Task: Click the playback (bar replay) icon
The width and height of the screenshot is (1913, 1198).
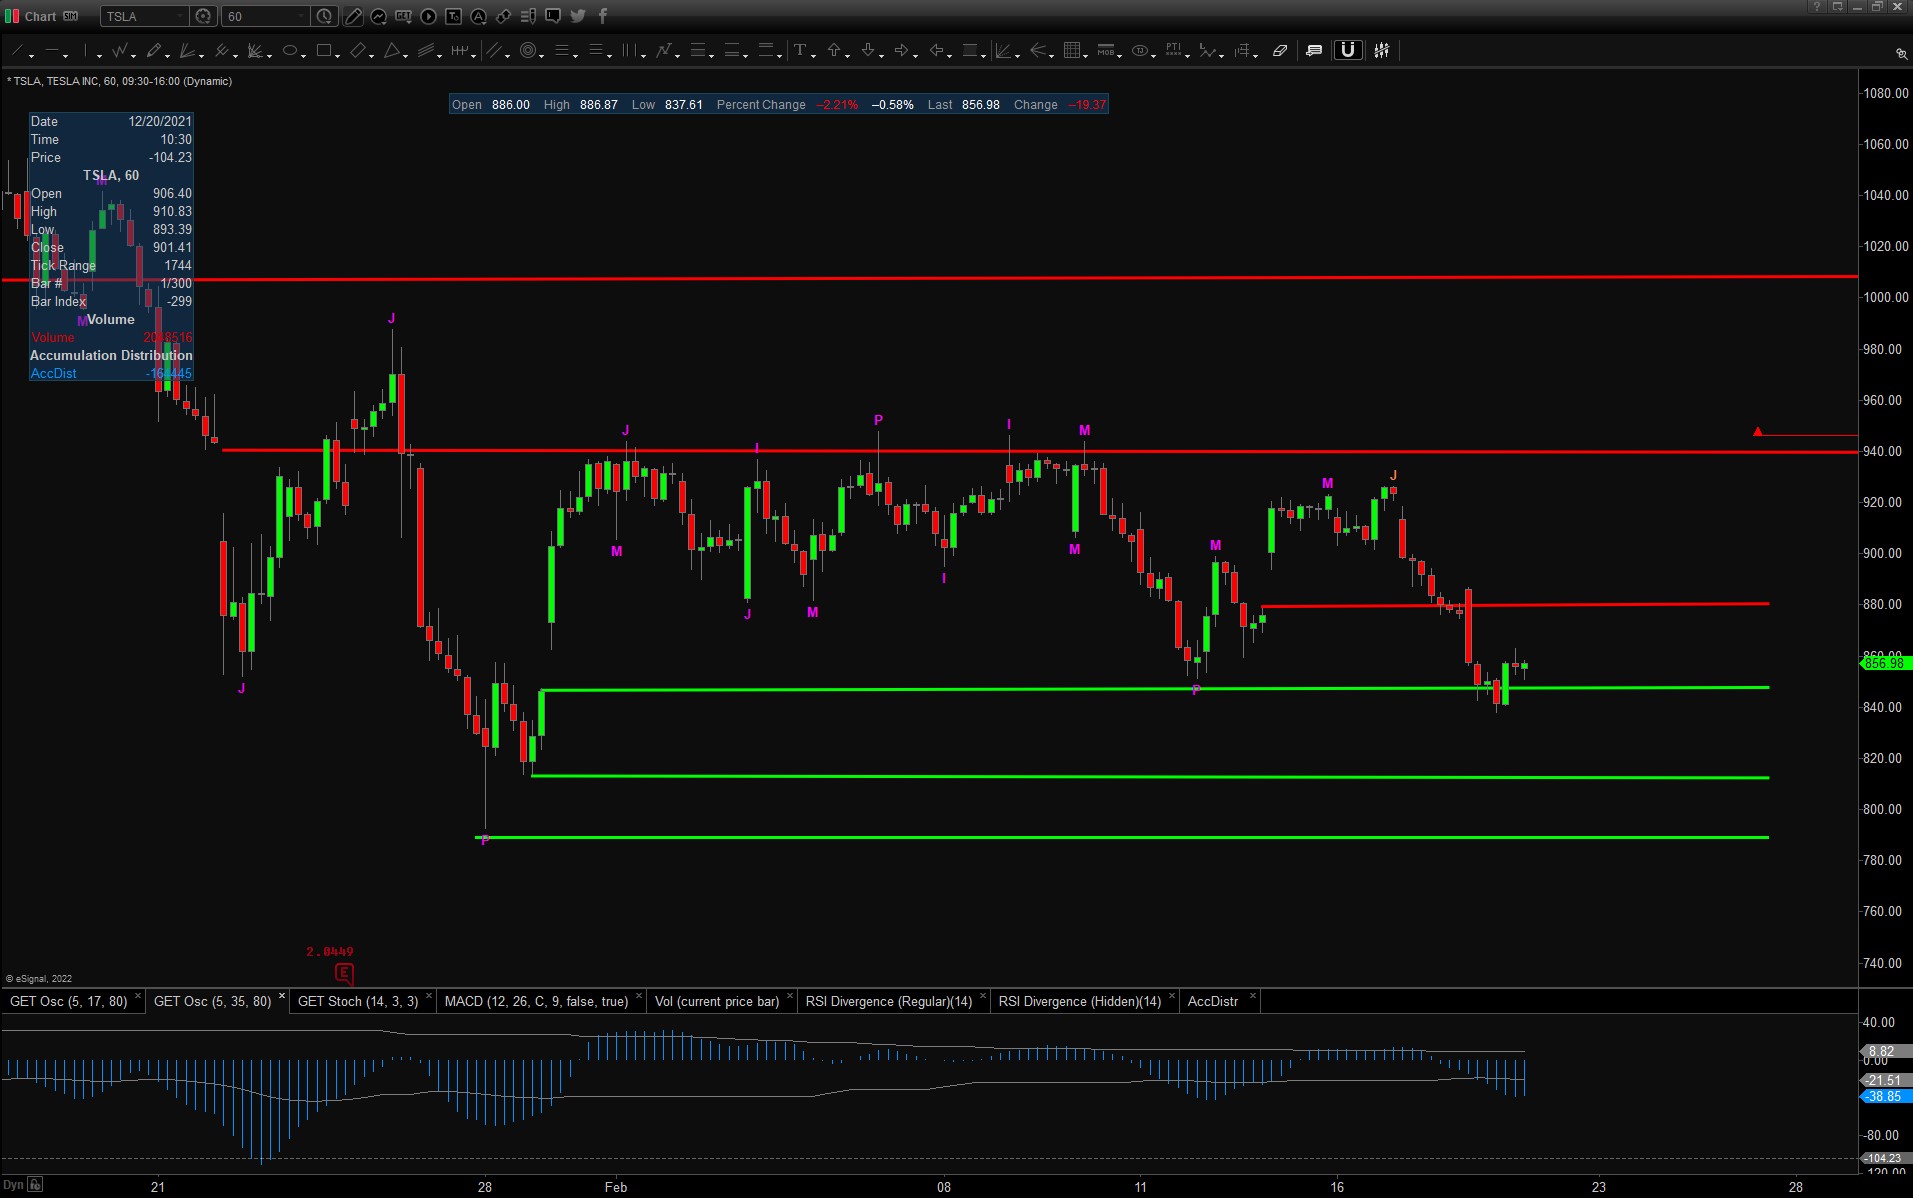Action: [428, 16]
